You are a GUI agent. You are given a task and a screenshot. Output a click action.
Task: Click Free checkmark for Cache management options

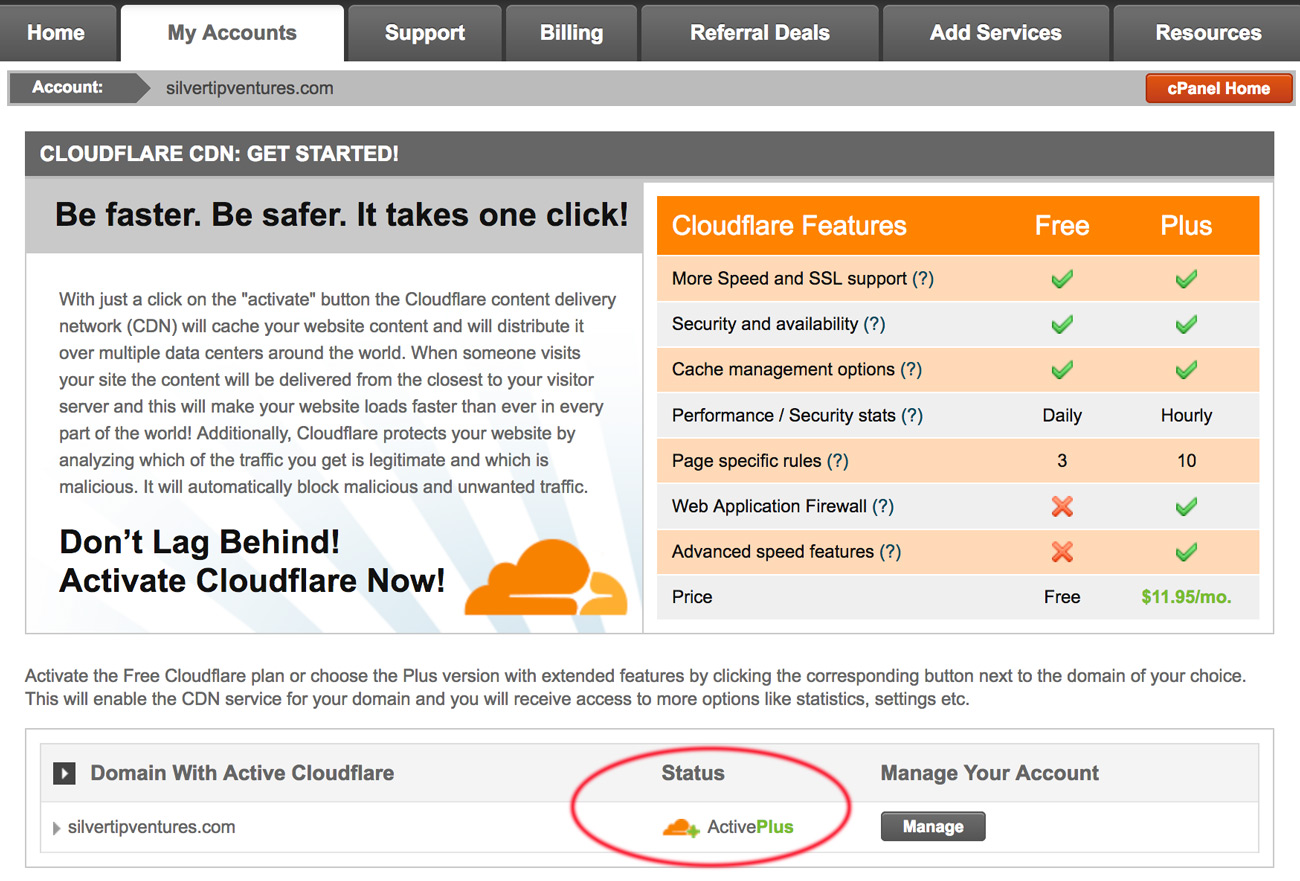1062,369
